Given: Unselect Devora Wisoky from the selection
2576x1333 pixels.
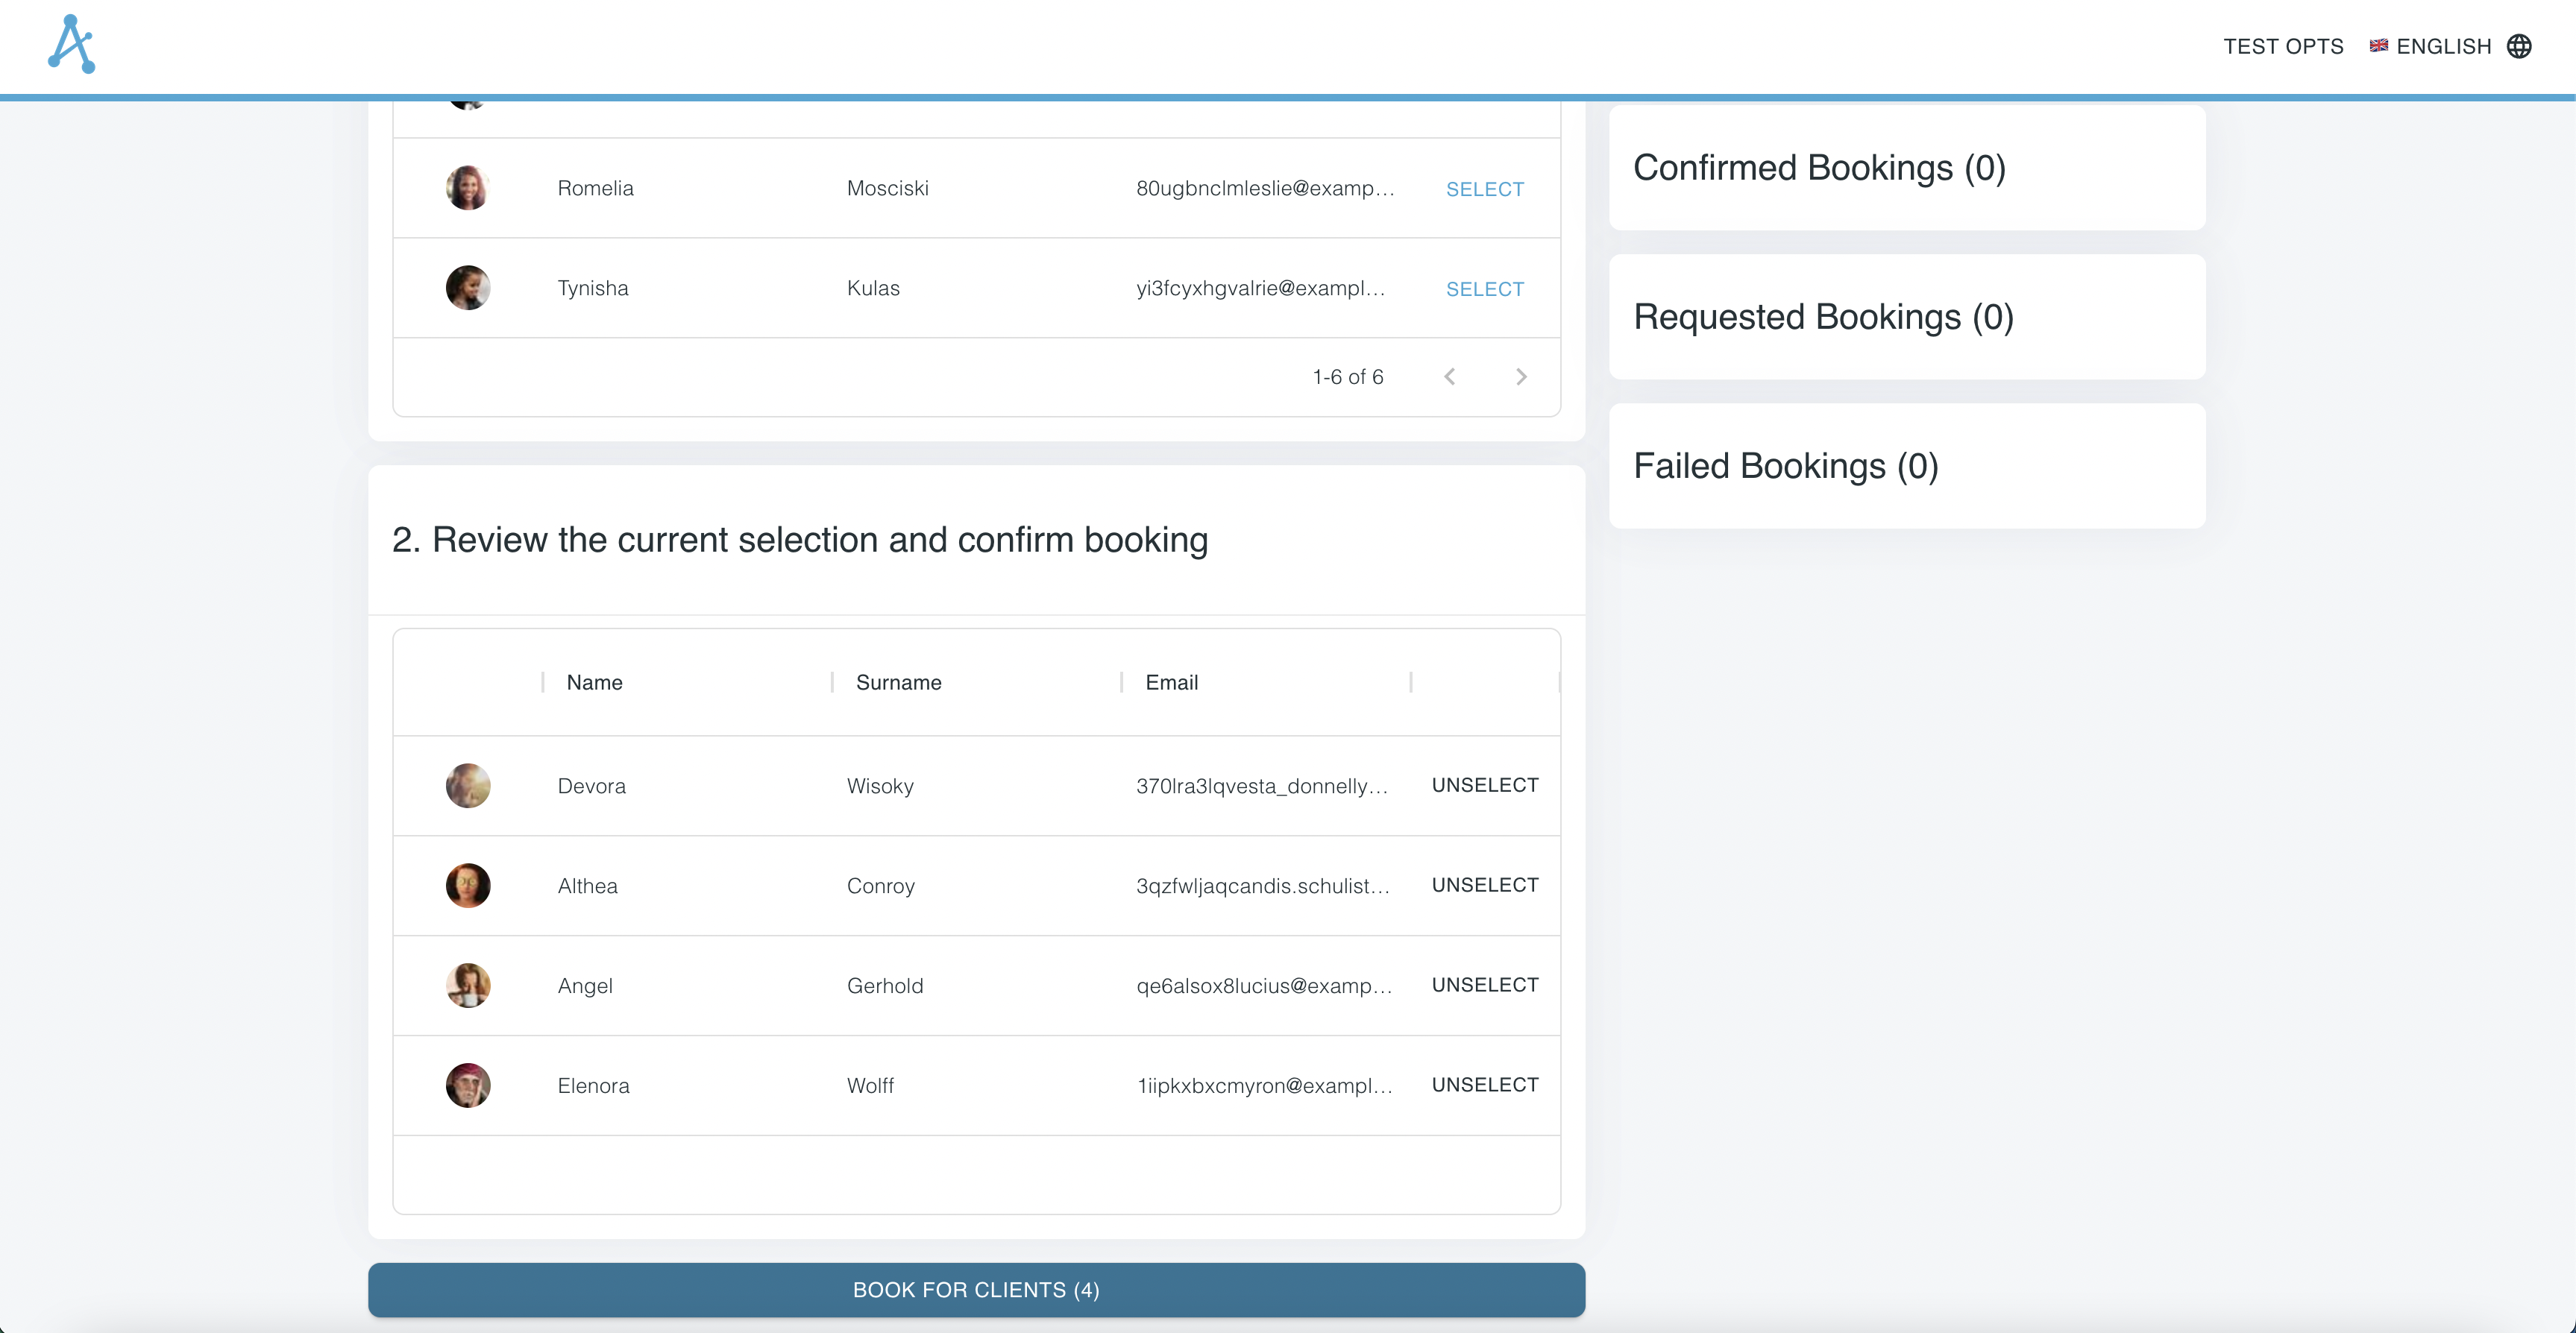Looking at the screenshot, I should pyautogui.click(x=1484, y=785).
